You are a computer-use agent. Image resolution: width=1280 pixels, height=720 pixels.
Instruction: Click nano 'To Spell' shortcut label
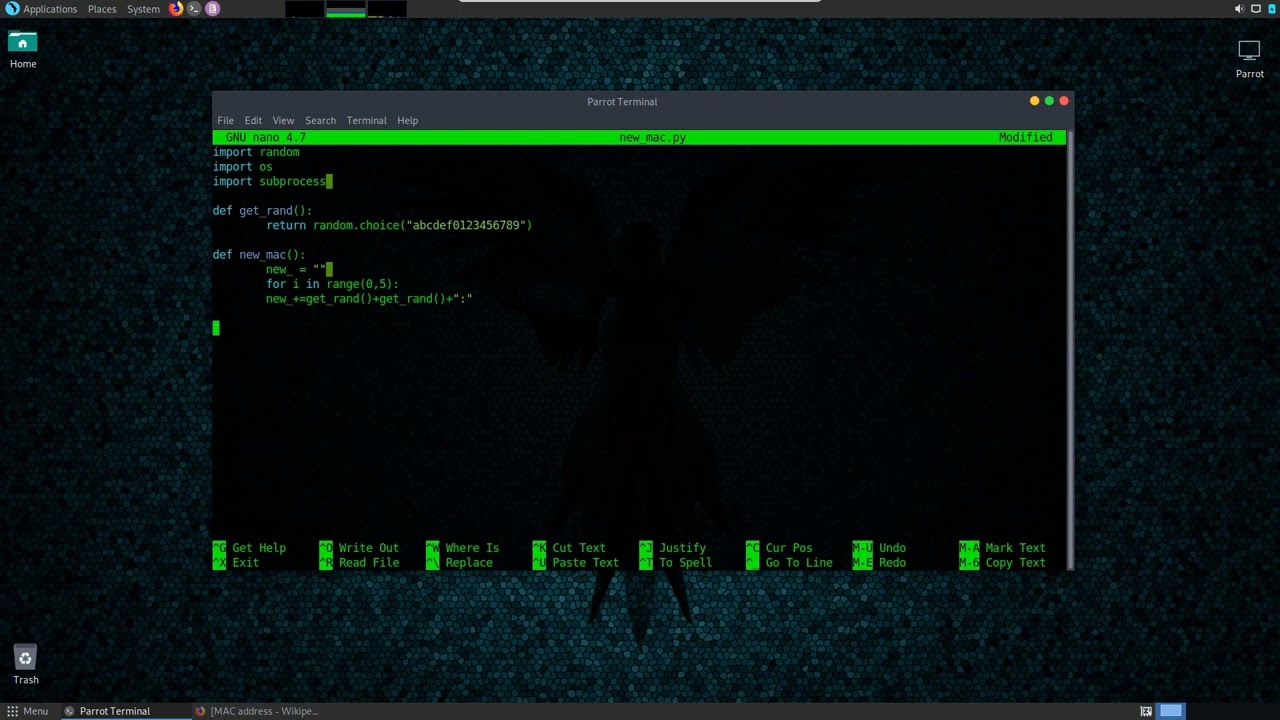point(685,563)
